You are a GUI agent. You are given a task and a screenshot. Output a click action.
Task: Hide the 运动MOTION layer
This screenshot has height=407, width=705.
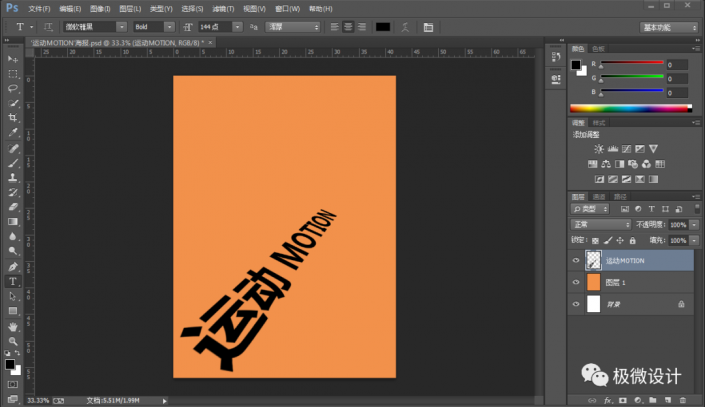[x=576, y=260]
